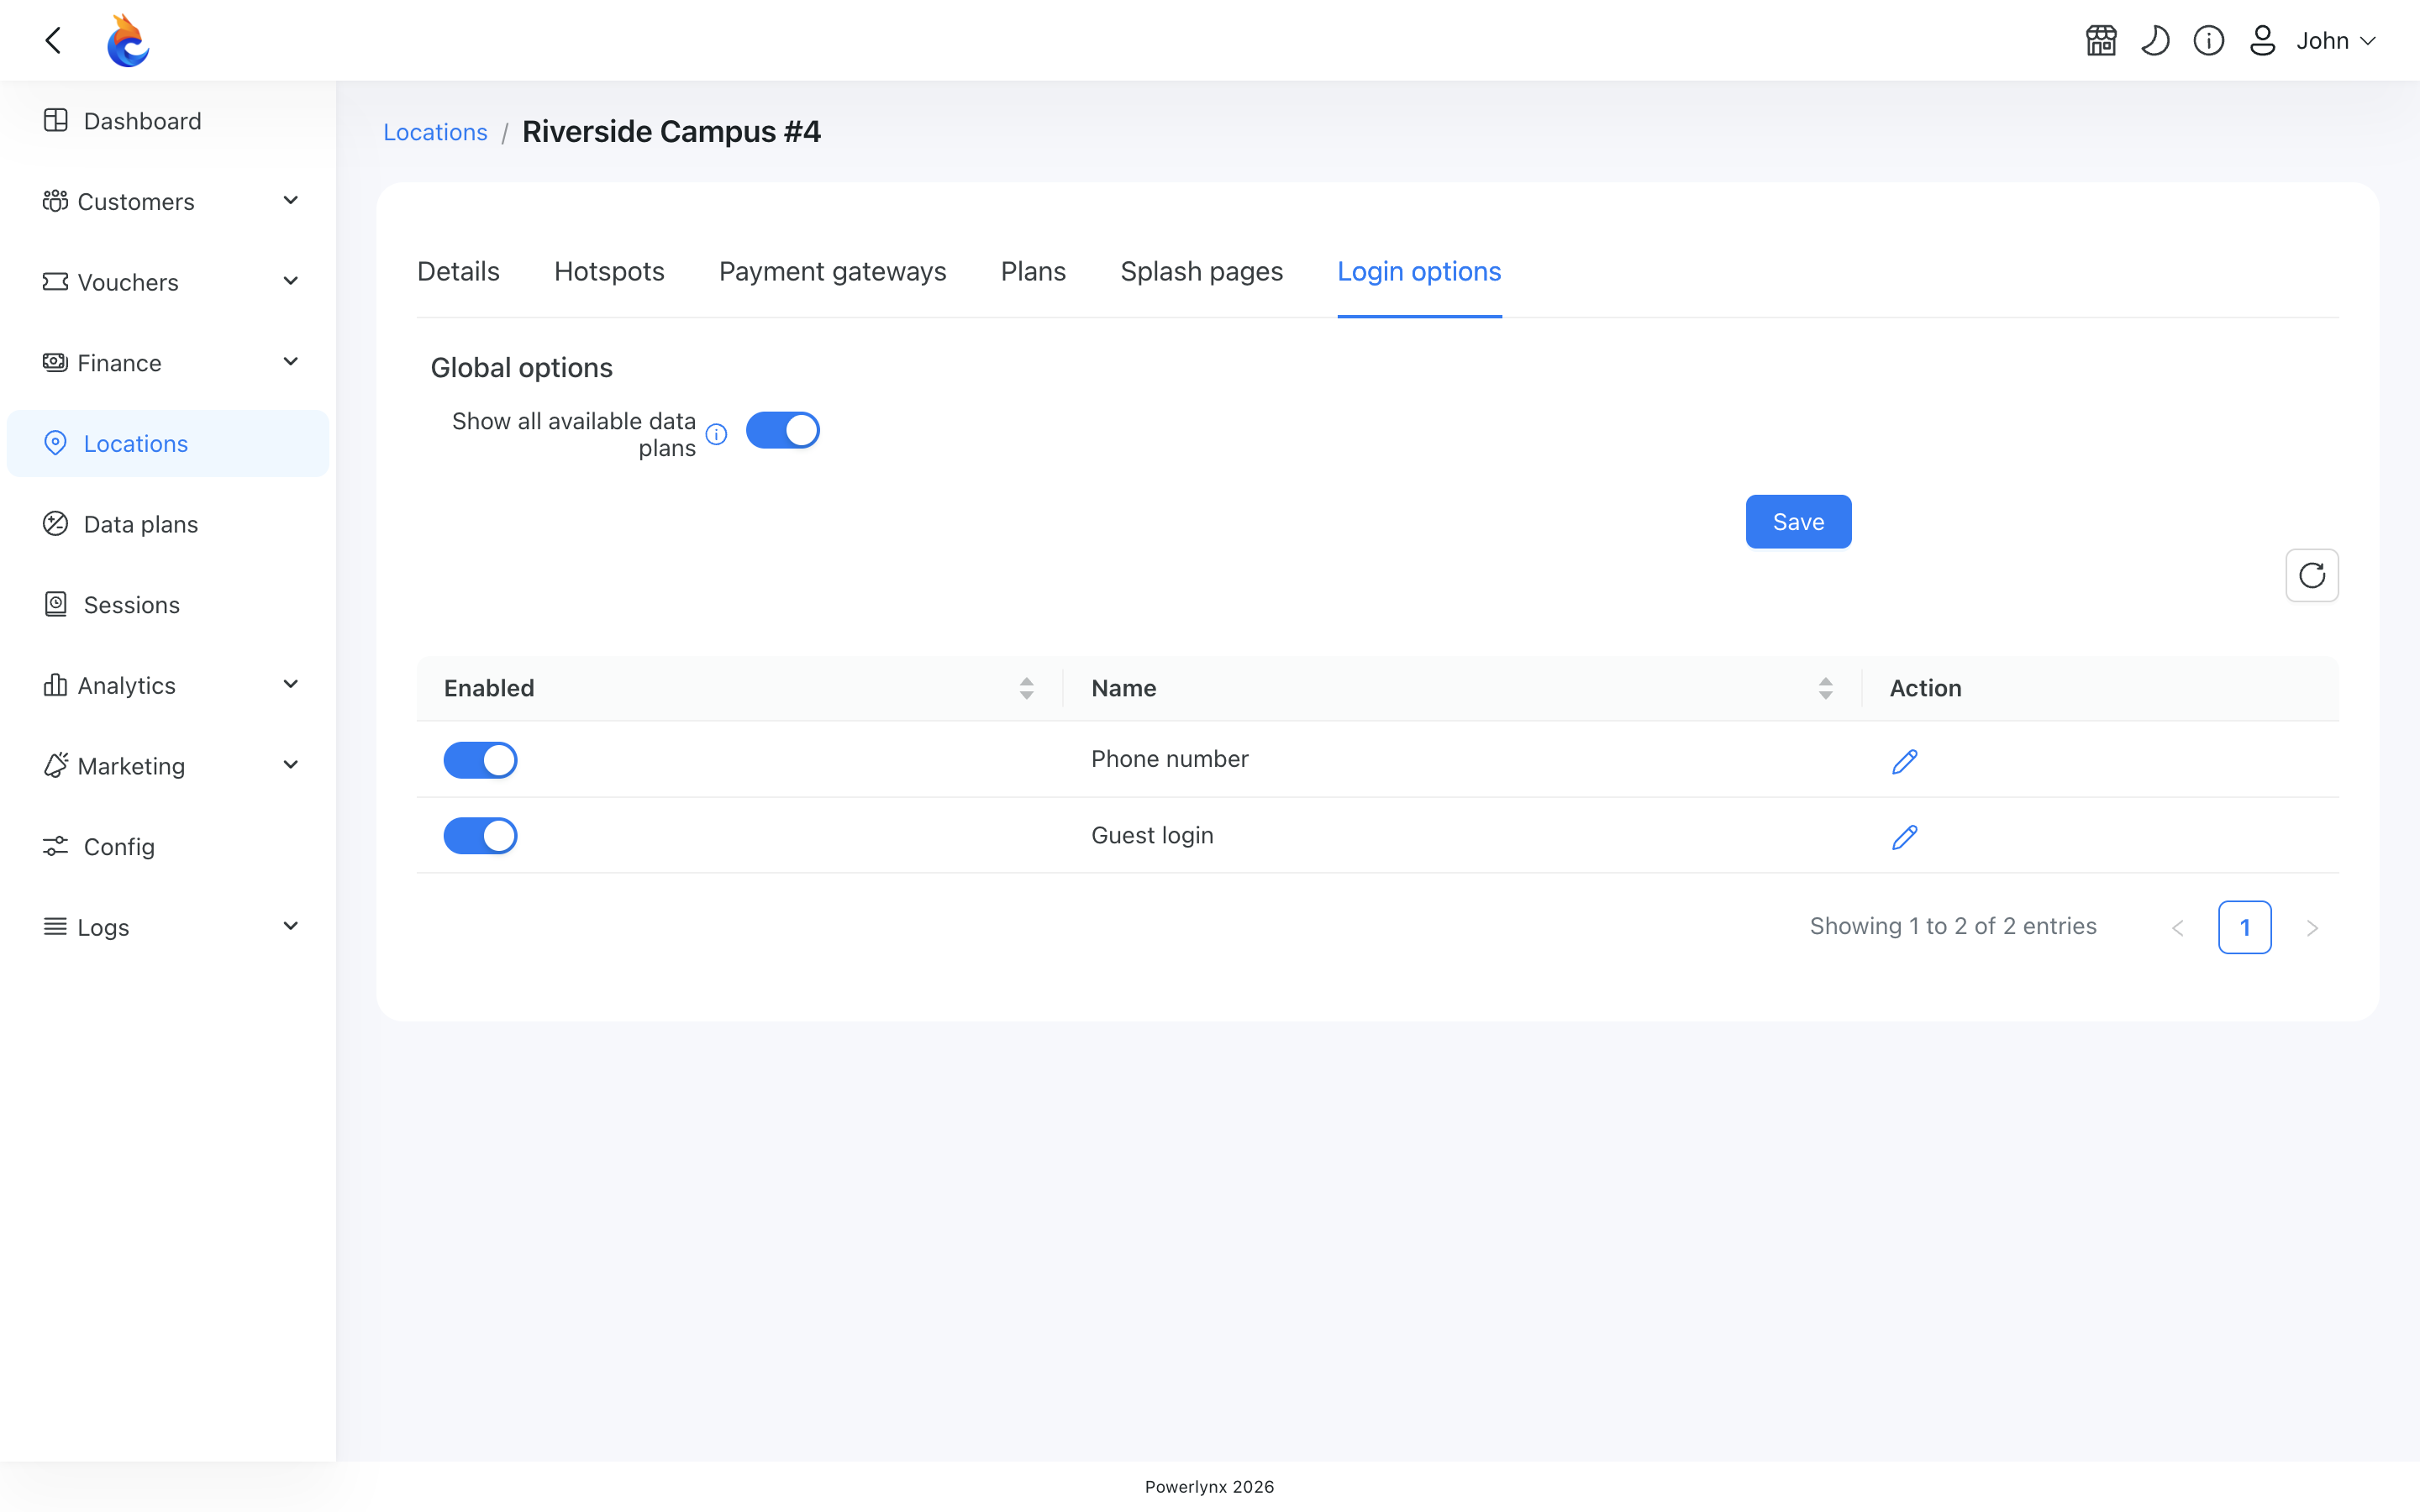Toggle Show all available data plans
The image size is (2420, 1512).
[783, 430]
